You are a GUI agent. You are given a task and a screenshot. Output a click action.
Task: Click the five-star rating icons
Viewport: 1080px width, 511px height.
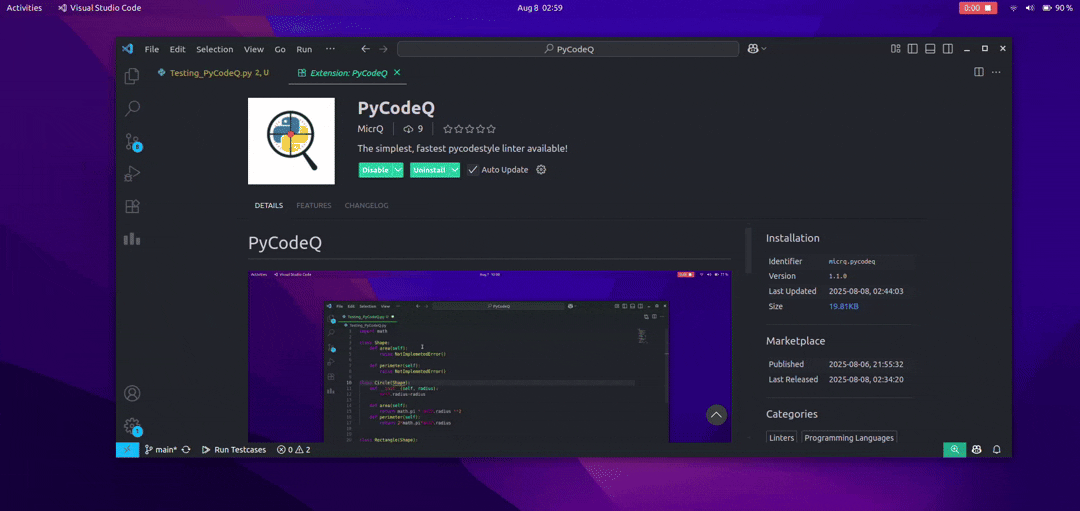tap(469, 129)
